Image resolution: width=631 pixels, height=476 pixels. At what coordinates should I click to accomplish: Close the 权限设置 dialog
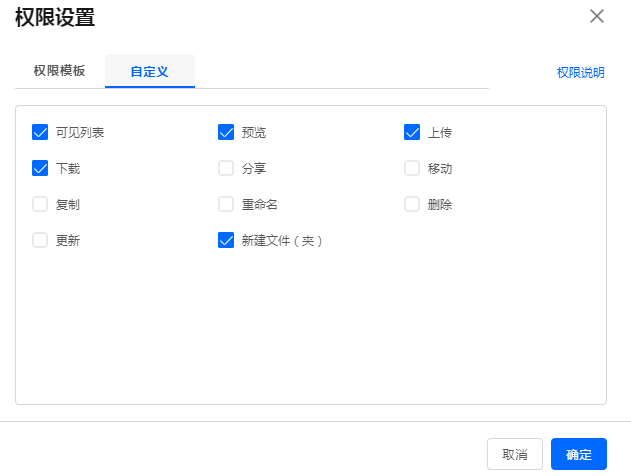(597, 16)
